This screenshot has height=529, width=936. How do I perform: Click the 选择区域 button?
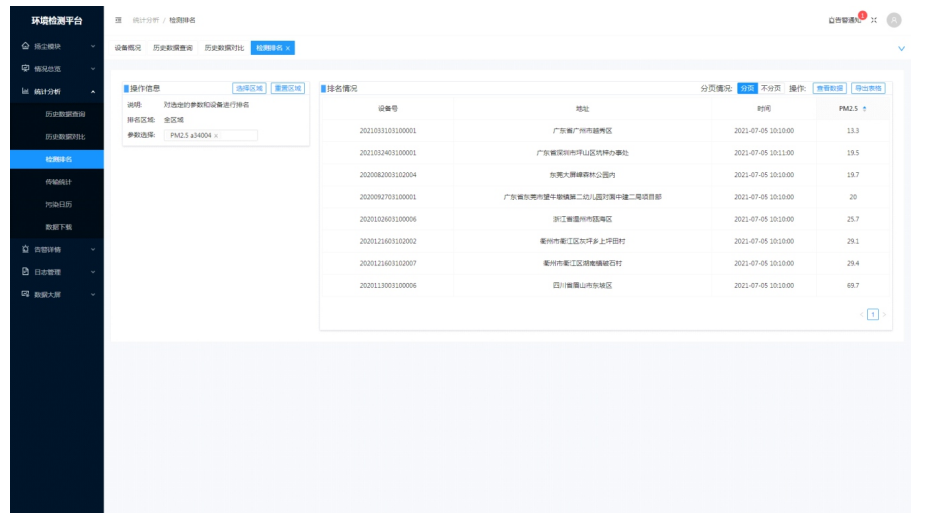(x=249, y=88)
